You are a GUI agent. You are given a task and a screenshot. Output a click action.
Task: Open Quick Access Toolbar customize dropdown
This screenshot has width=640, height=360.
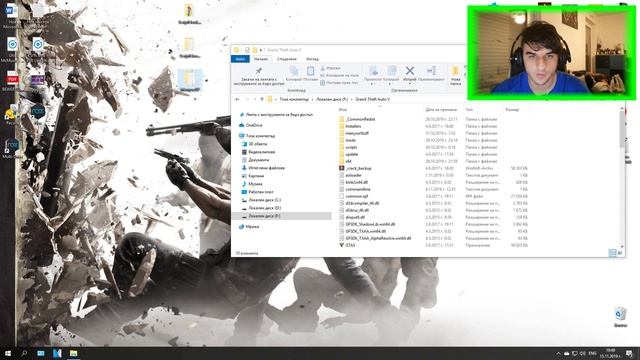point(261,50)
